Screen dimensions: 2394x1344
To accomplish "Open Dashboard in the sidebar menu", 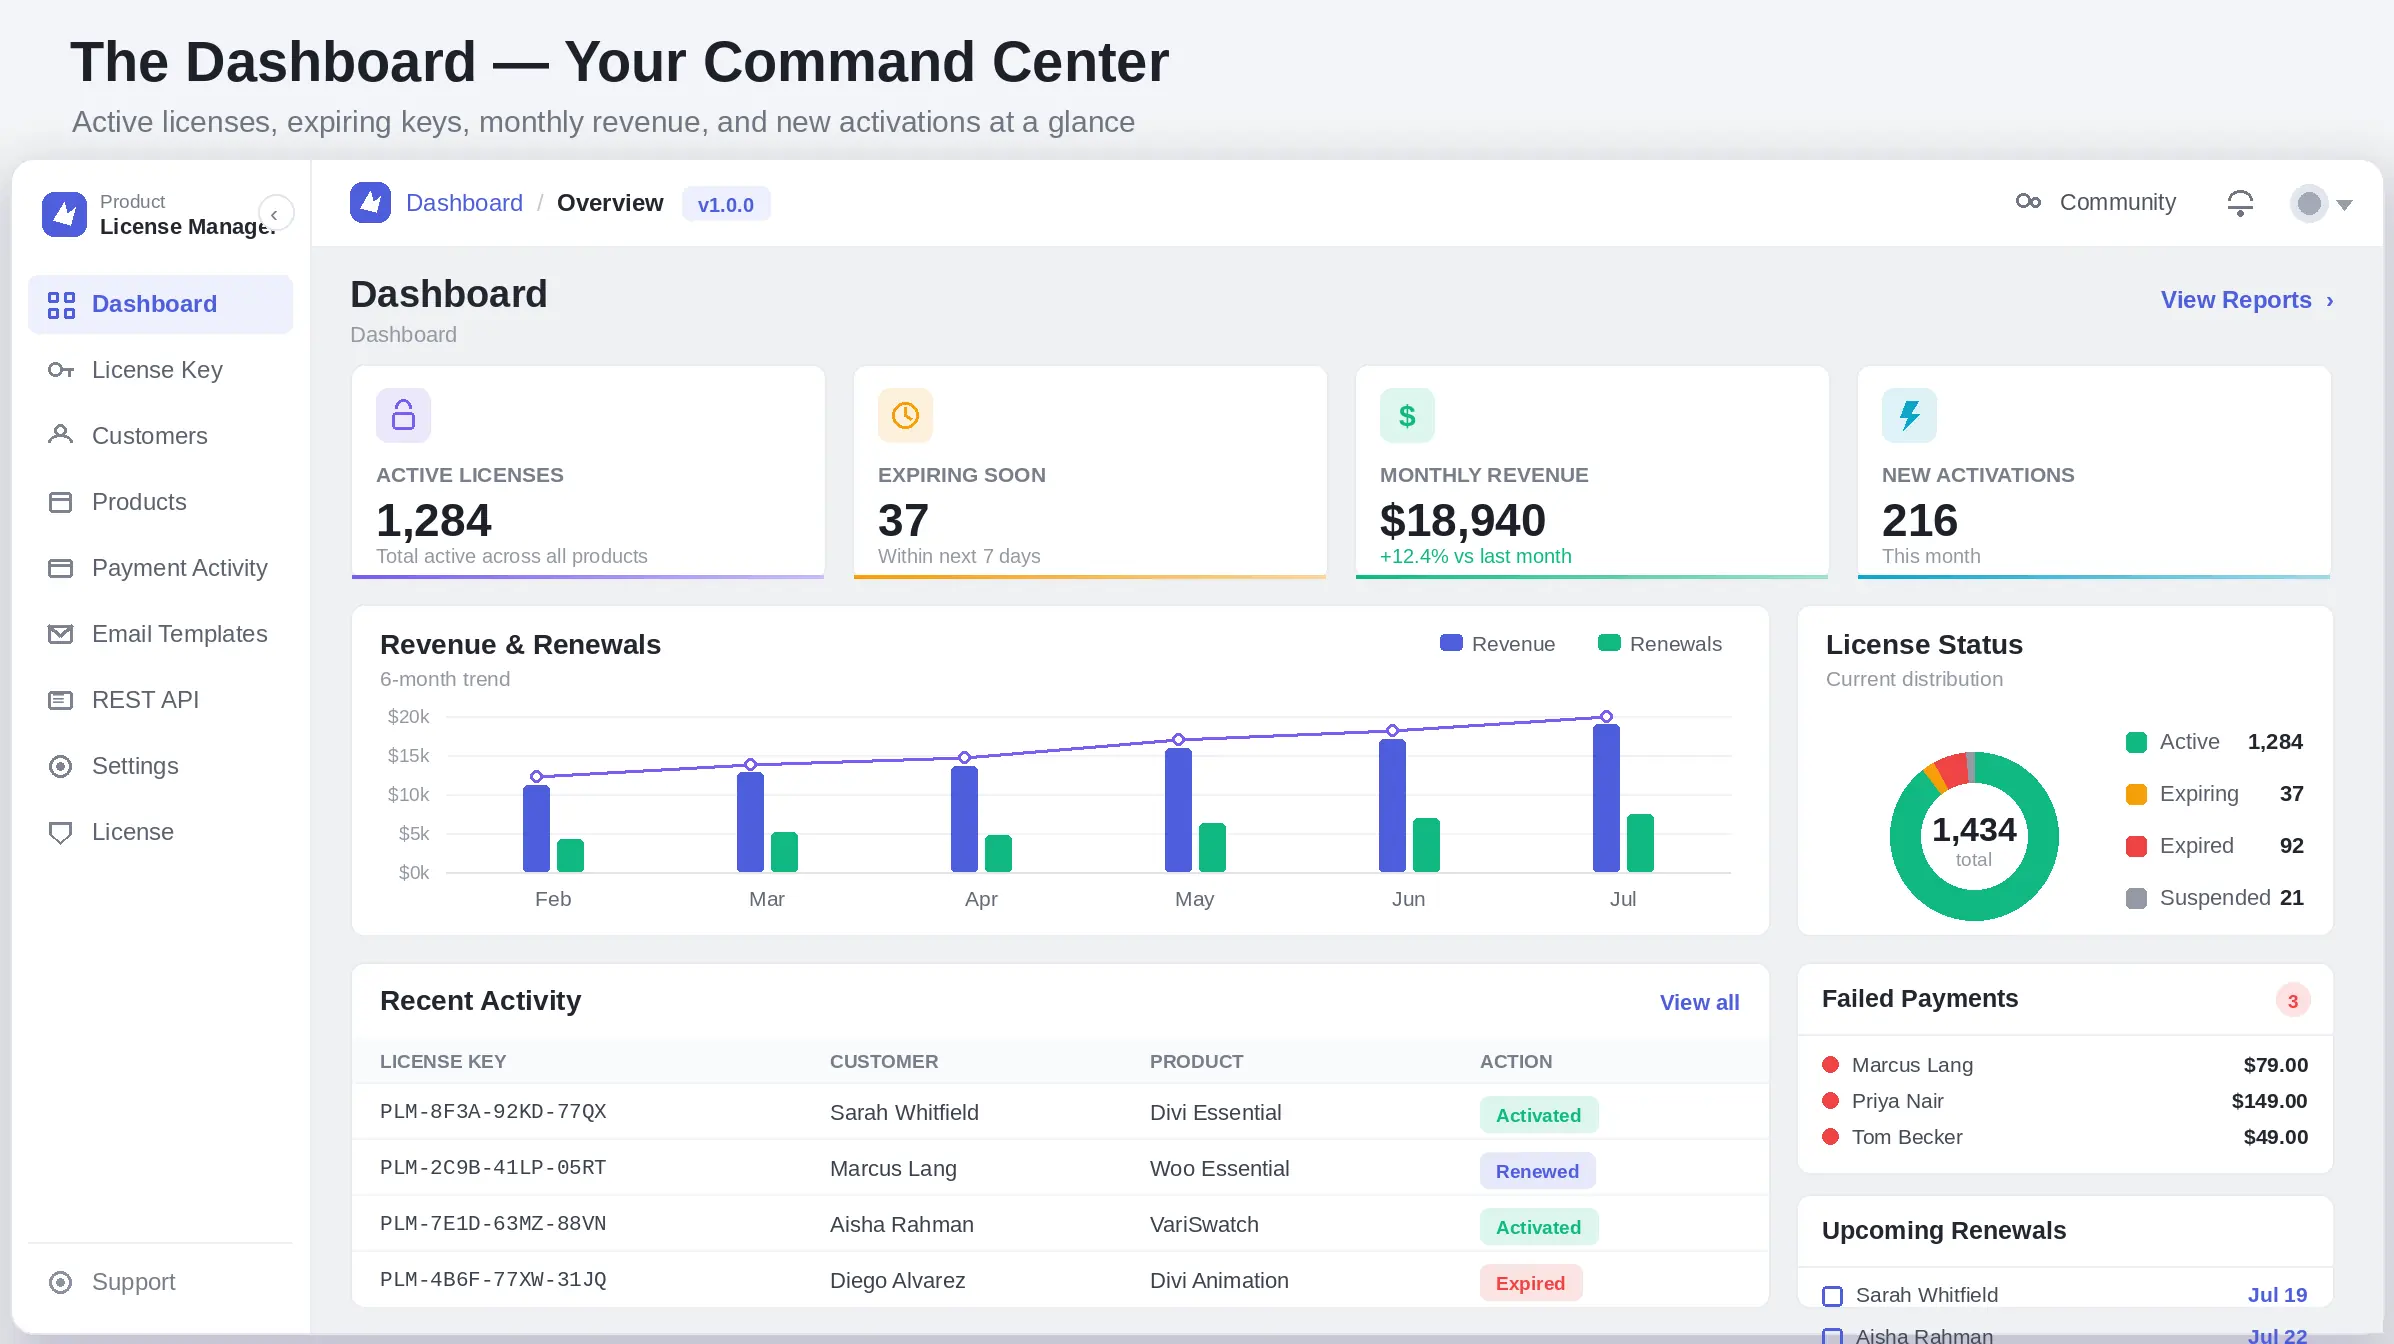I will point(160,304).
